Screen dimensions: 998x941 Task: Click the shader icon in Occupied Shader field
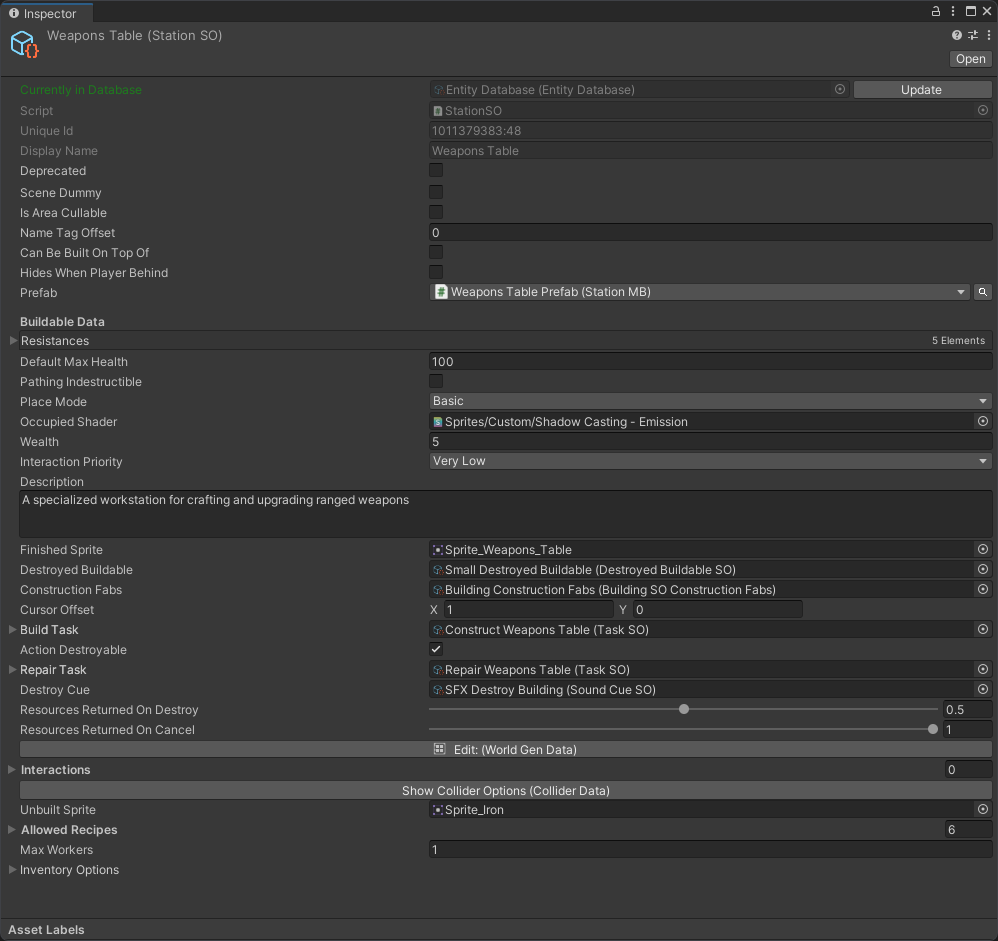438,421
